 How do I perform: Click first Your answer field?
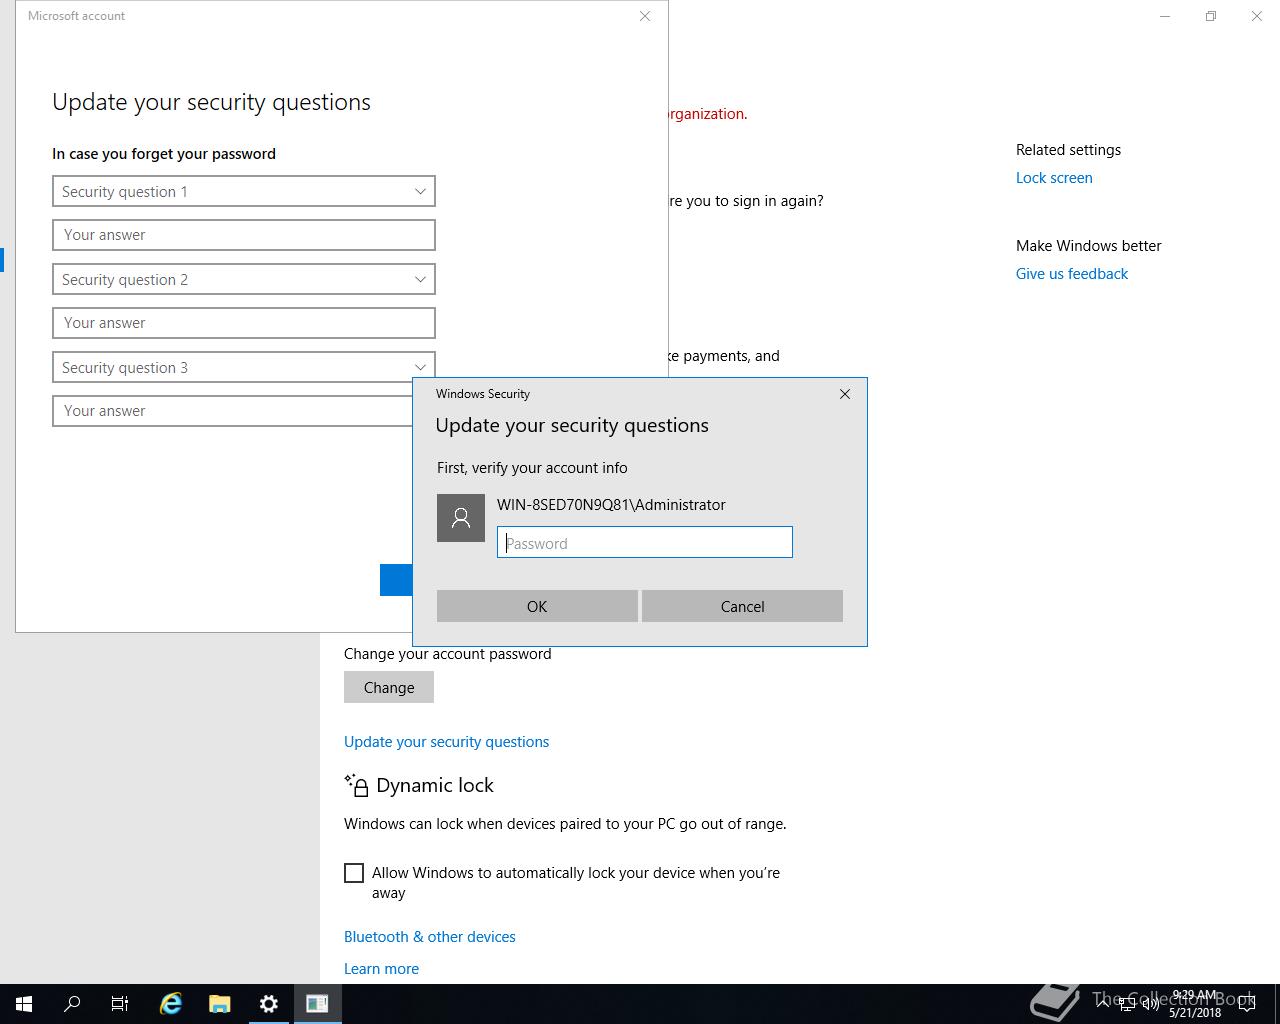[244, 235]
